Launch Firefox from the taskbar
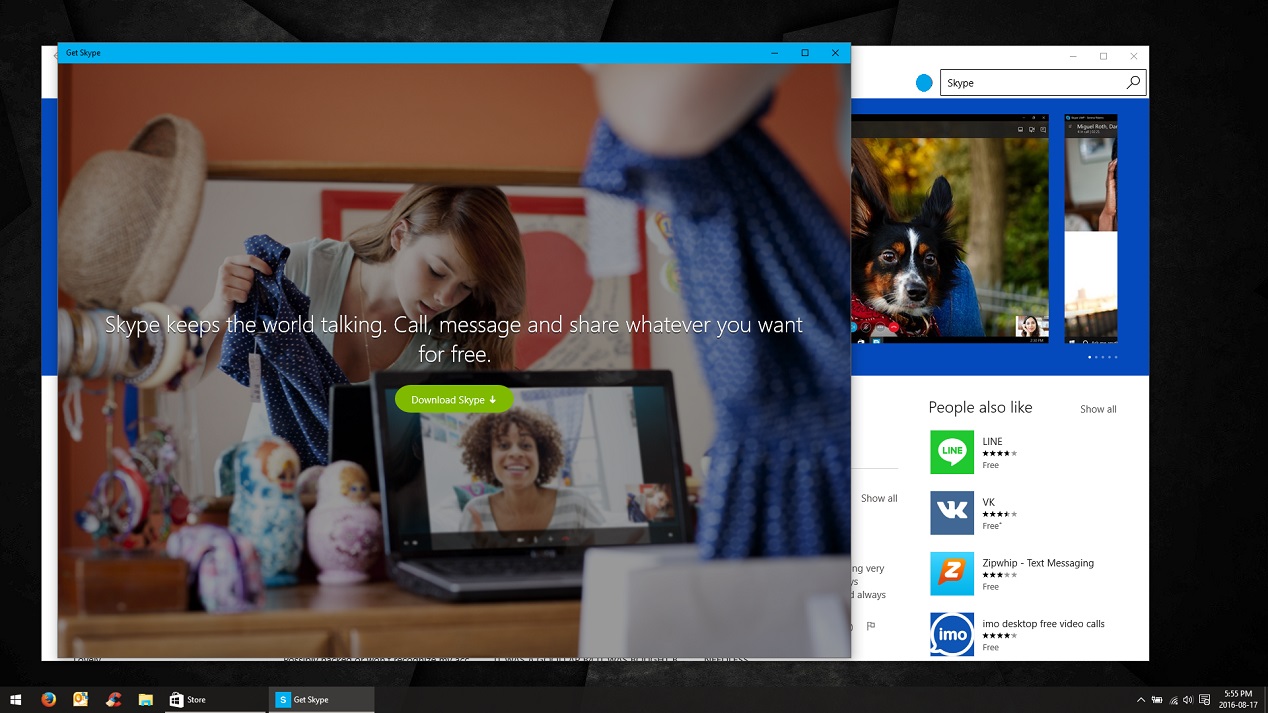Image resolution: width=1268 pixels, height=713 pixels. [x=49, y=699]
